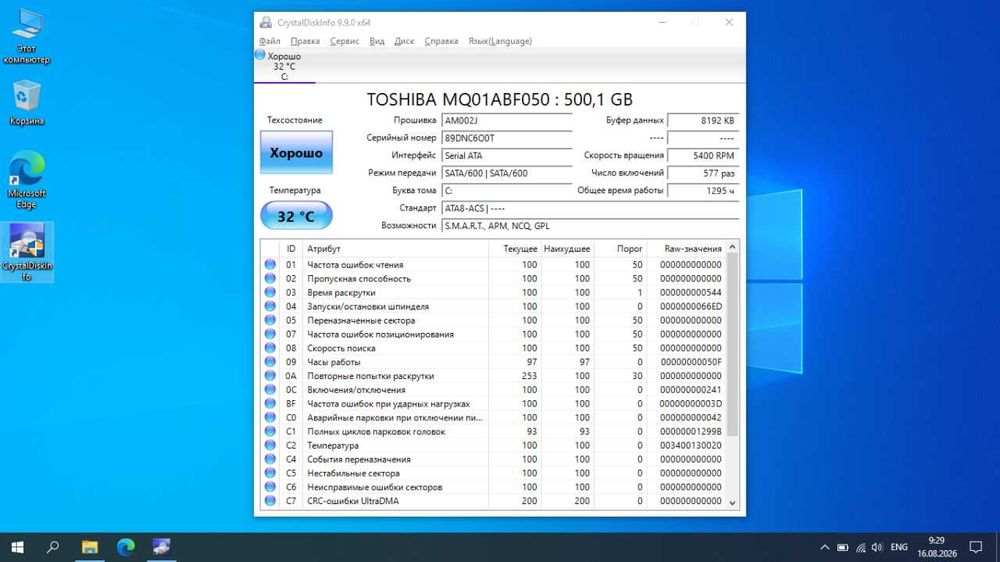
Task: Click the status circle for attribute C7
Action: pyautogui.click(x=270, y=501)
